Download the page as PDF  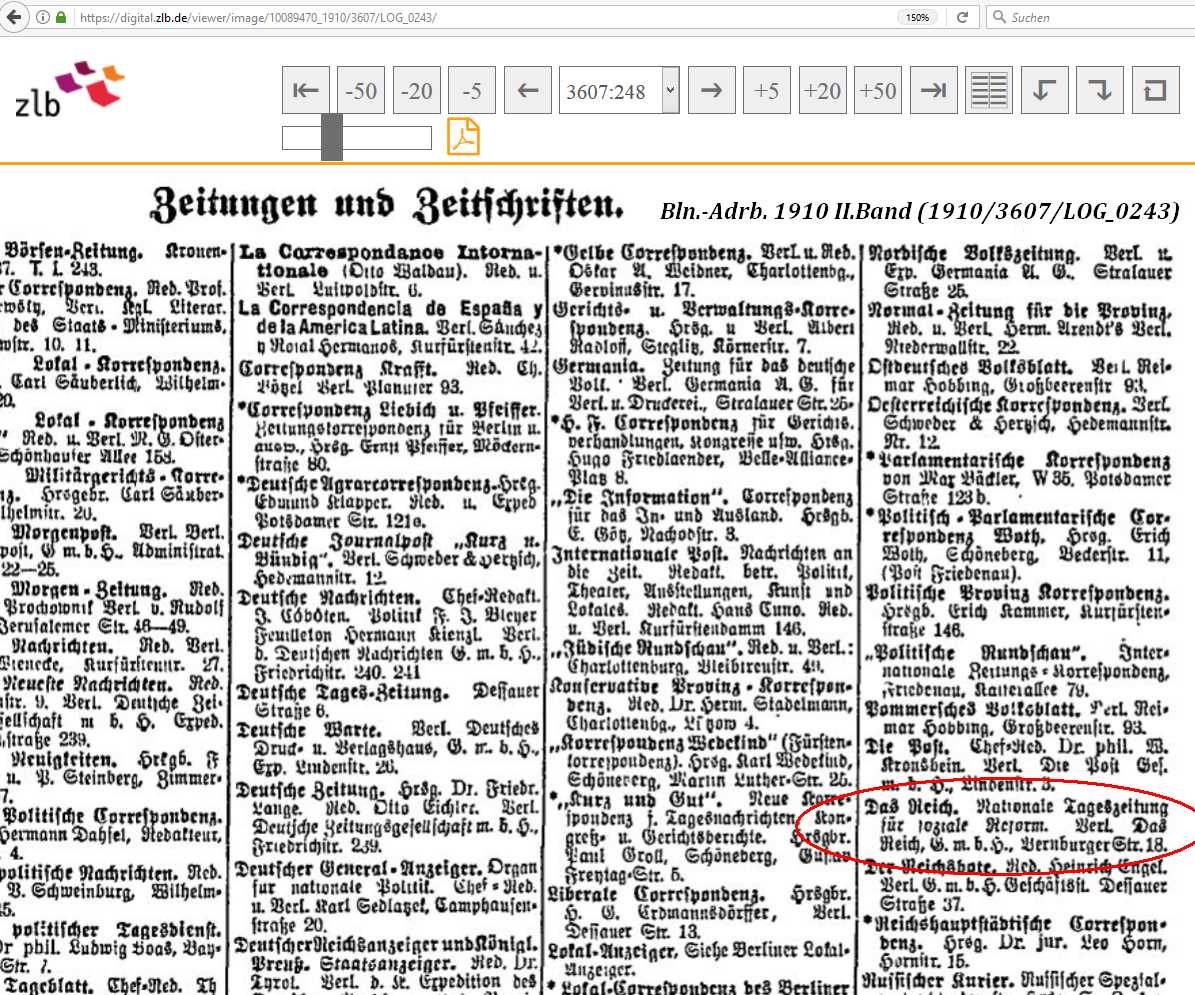(x=463, y=137)
